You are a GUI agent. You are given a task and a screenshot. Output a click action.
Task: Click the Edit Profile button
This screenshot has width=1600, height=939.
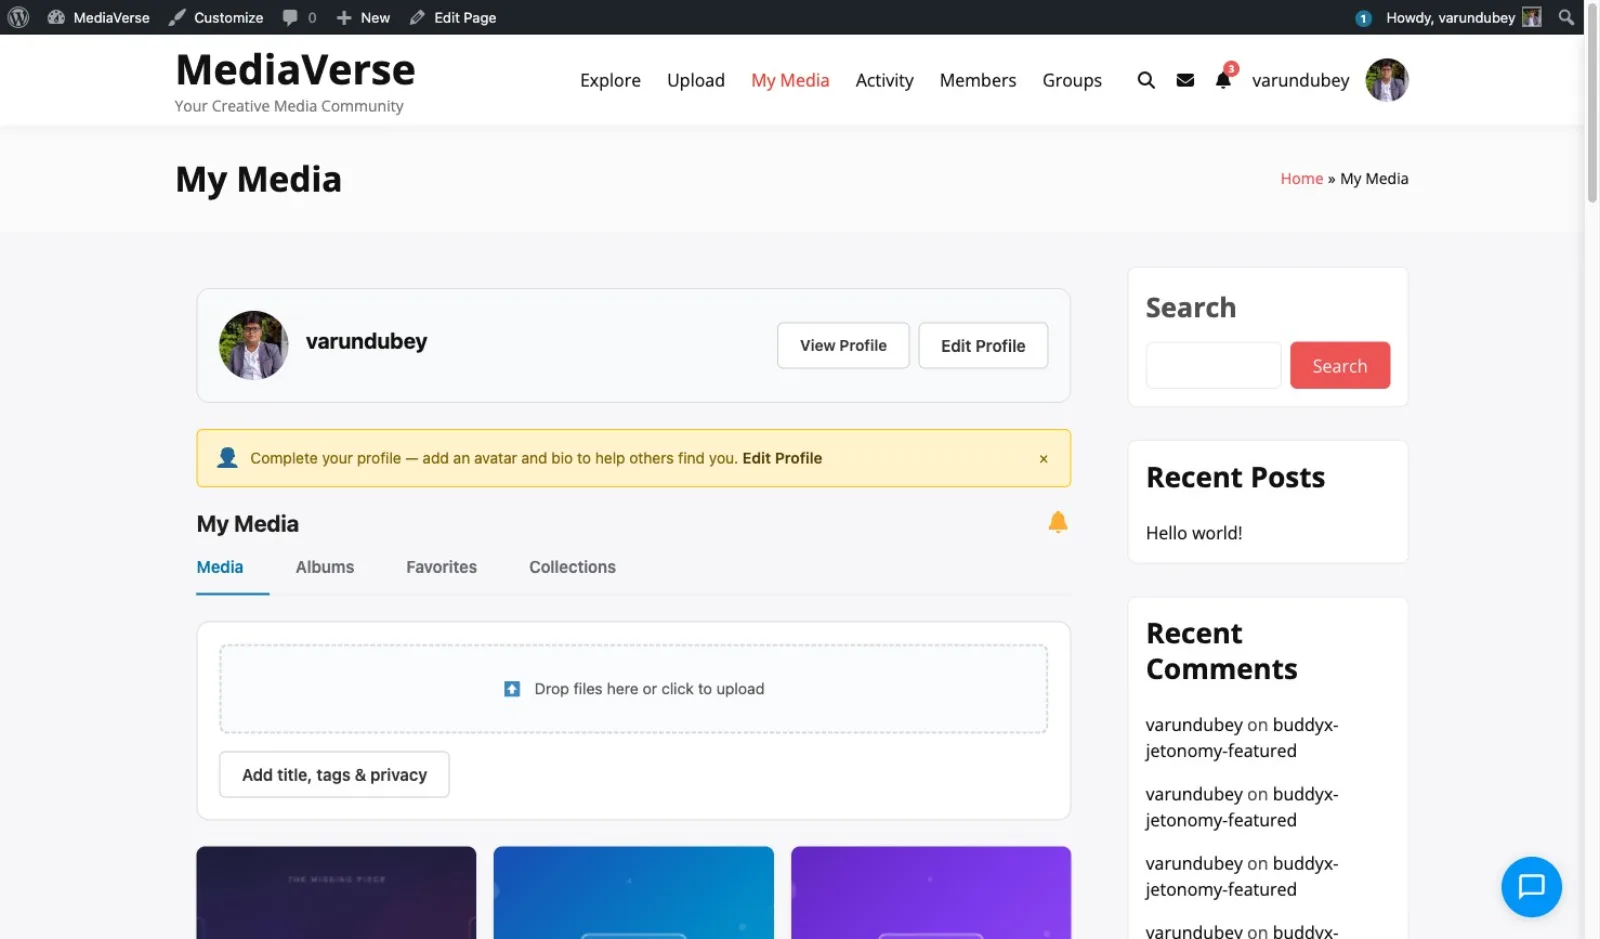pyautogui.click(x=983, y=345)
